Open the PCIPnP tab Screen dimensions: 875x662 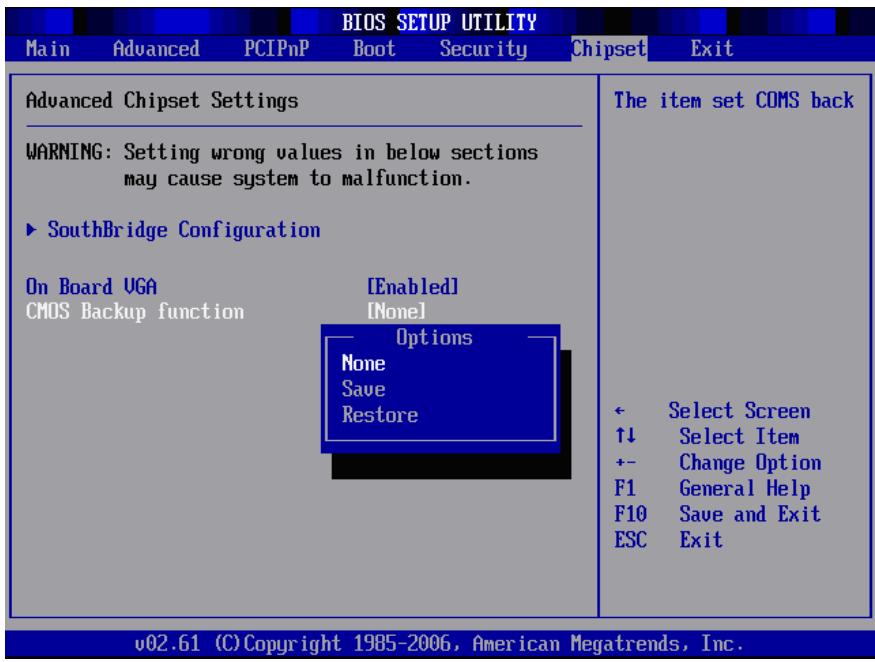(x=276, y=49)
